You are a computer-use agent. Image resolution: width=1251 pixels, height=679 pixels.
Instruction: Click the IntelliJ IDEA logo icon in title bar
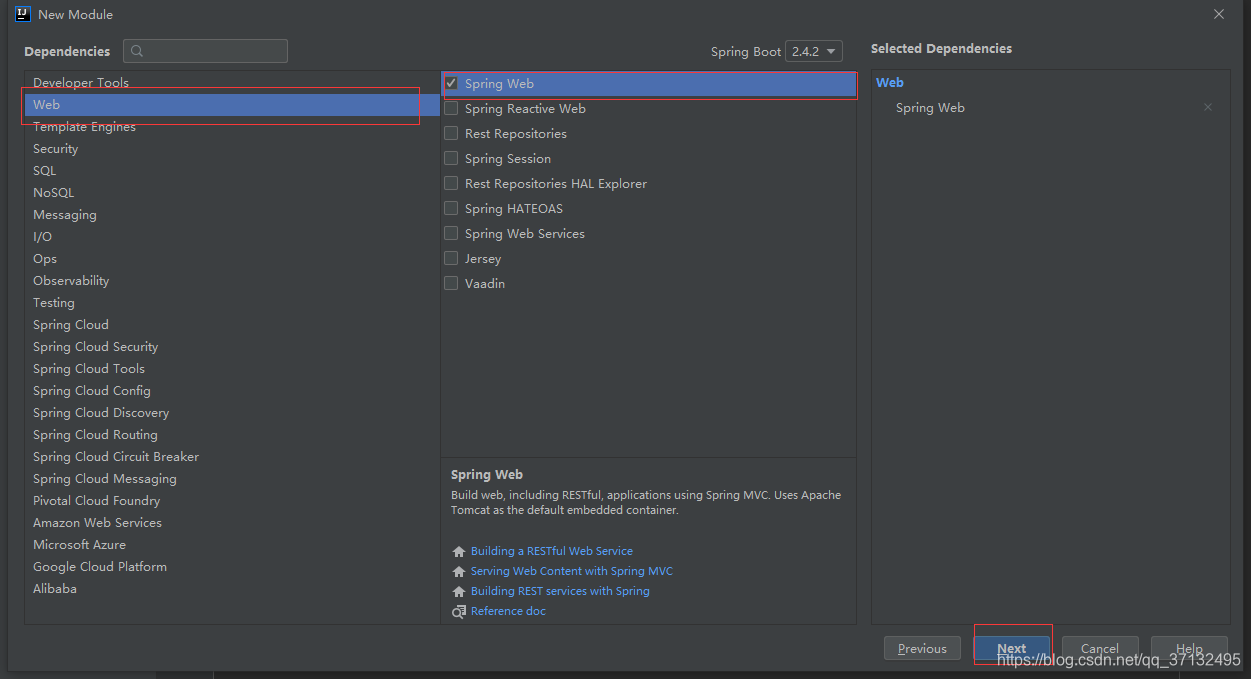point(22,14)
